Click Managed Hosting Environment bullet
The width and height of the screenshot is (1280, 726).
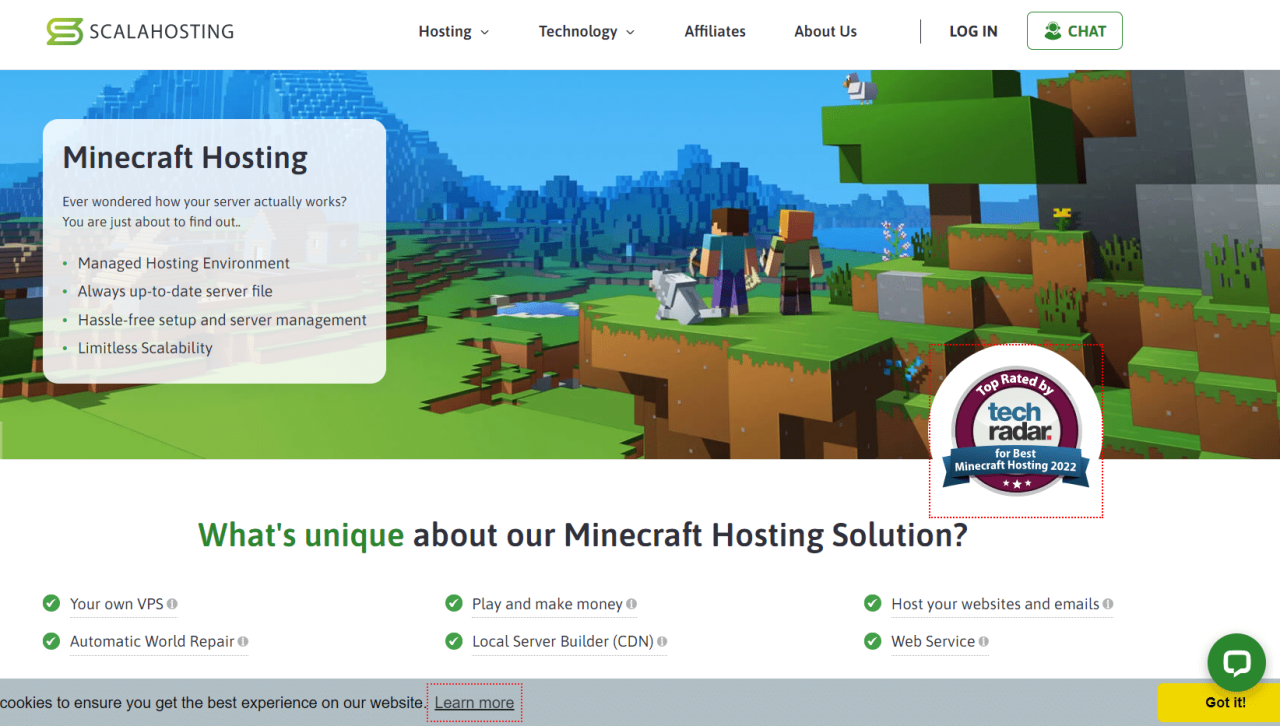[x=184, y=263]
